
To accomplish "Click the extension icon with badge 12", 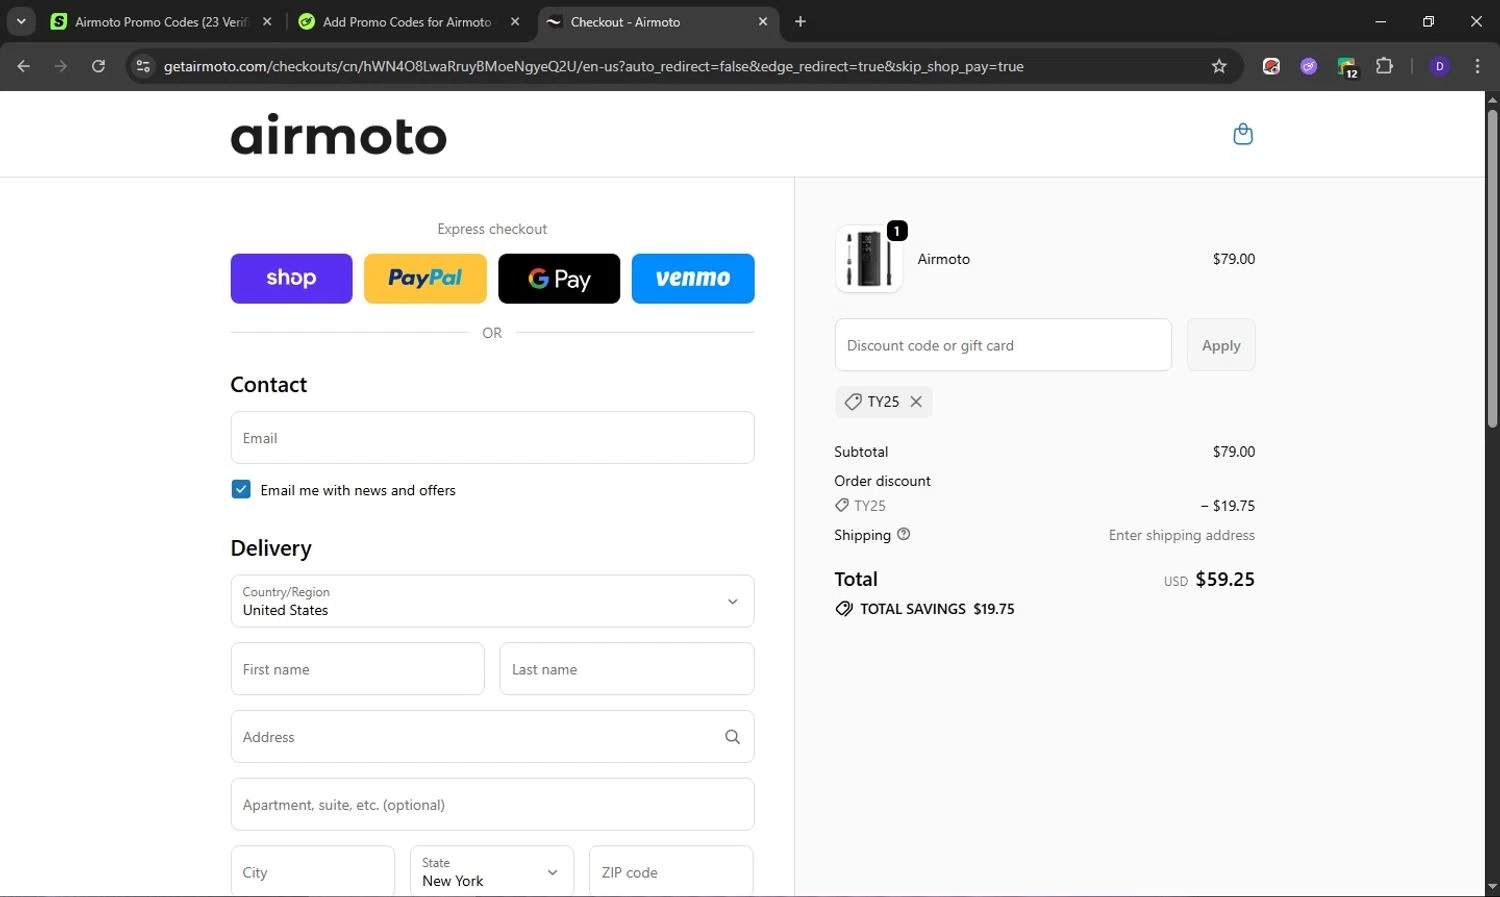I will (1347, 67).
